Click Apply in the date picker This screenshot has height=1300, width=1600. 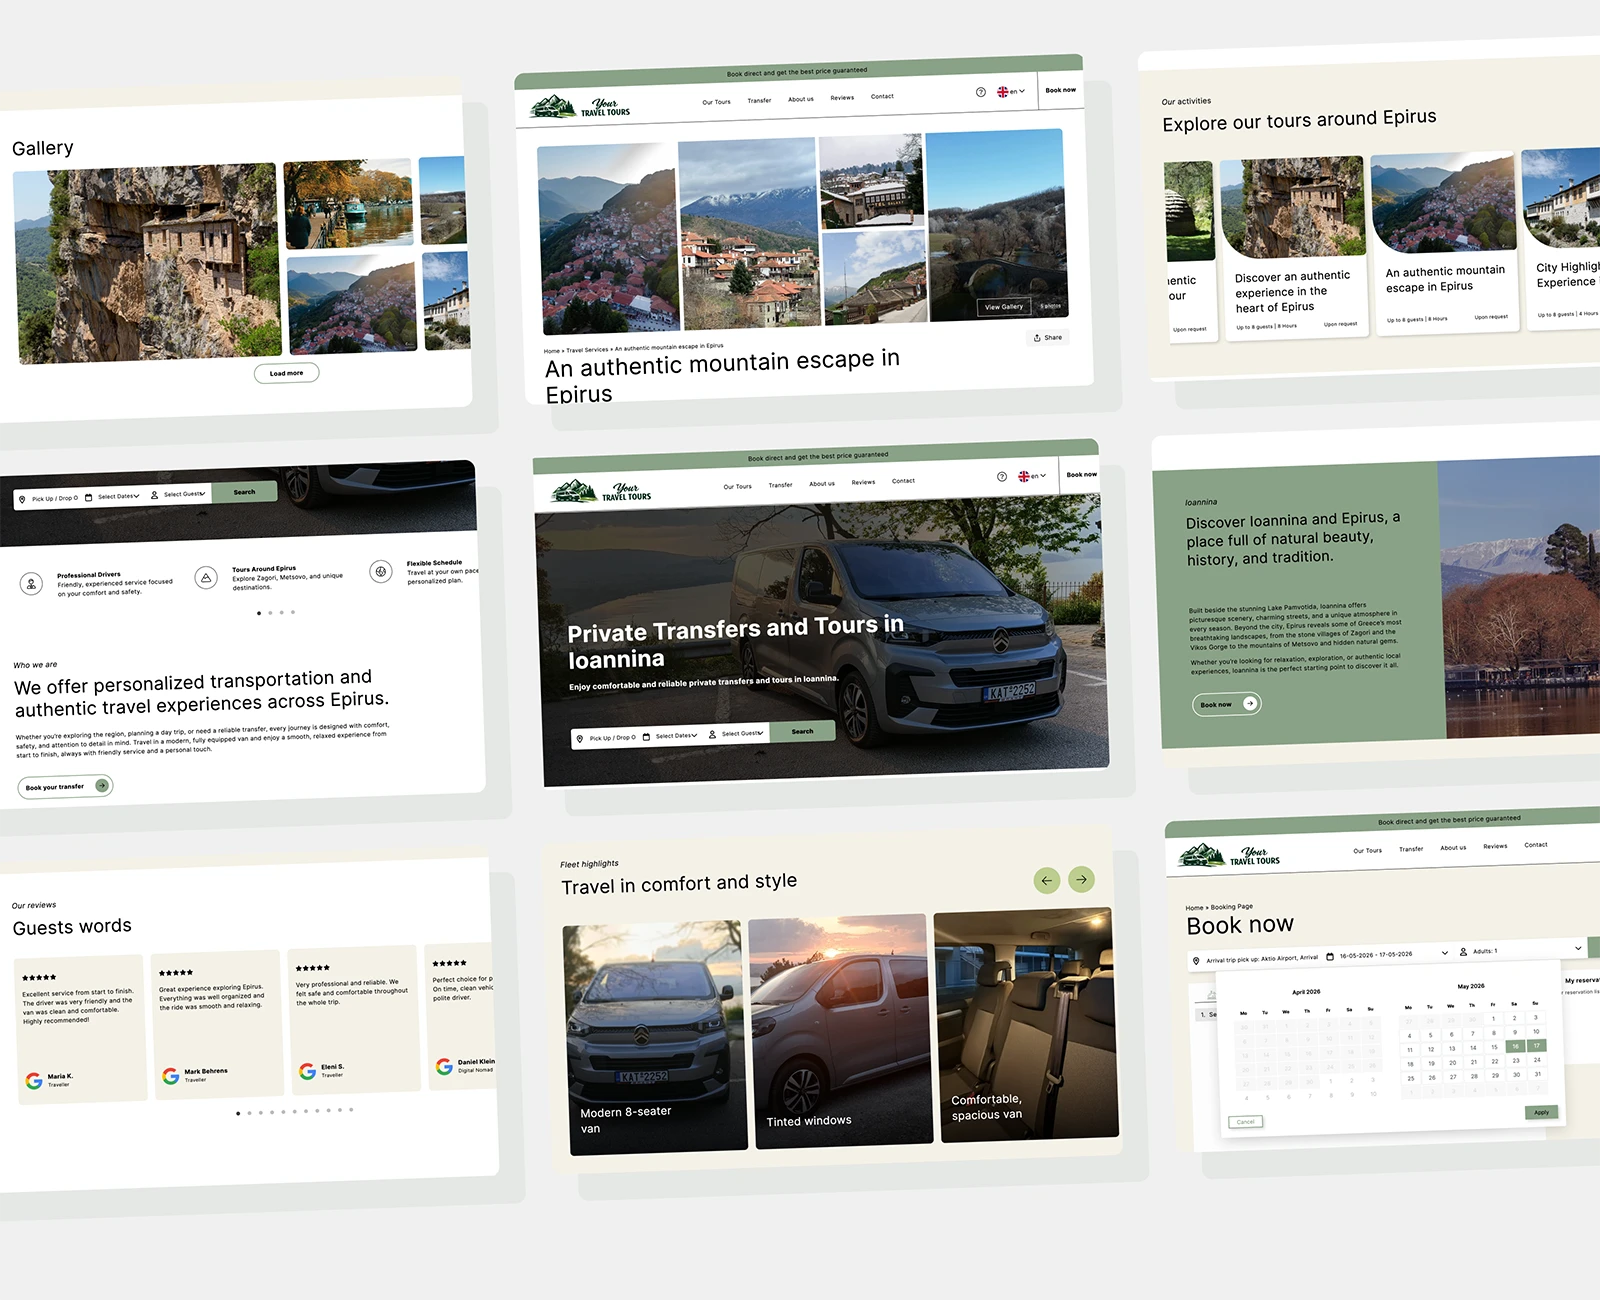[1541, 1112]
